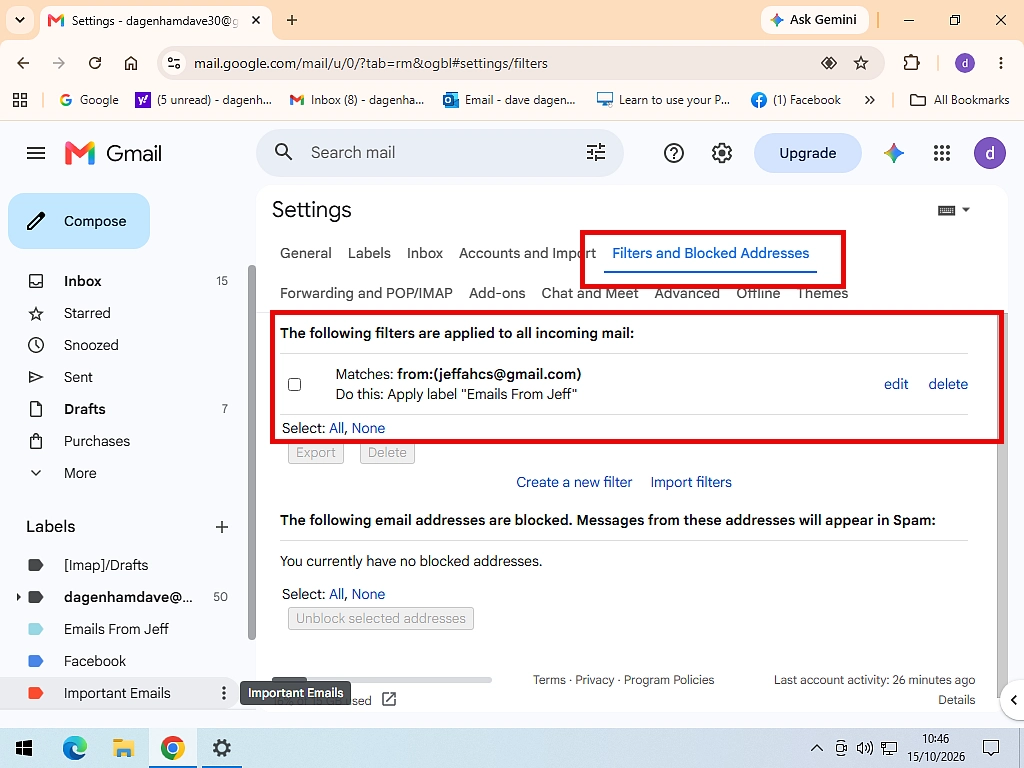Open the Google account avatar in Gmail header
Viewport: 1024px width, 768px height.
tap(989, 153)
